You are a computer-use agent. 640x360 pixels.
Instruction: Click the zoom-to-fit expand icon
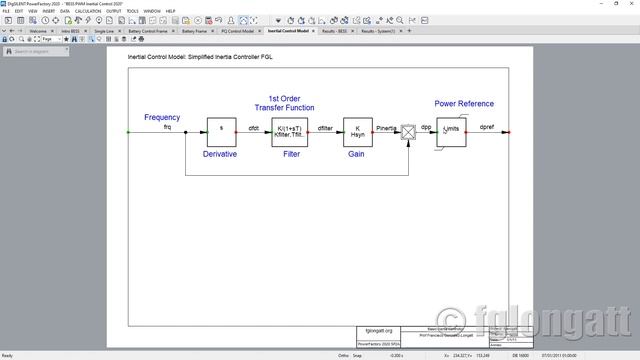coord(37,39)
